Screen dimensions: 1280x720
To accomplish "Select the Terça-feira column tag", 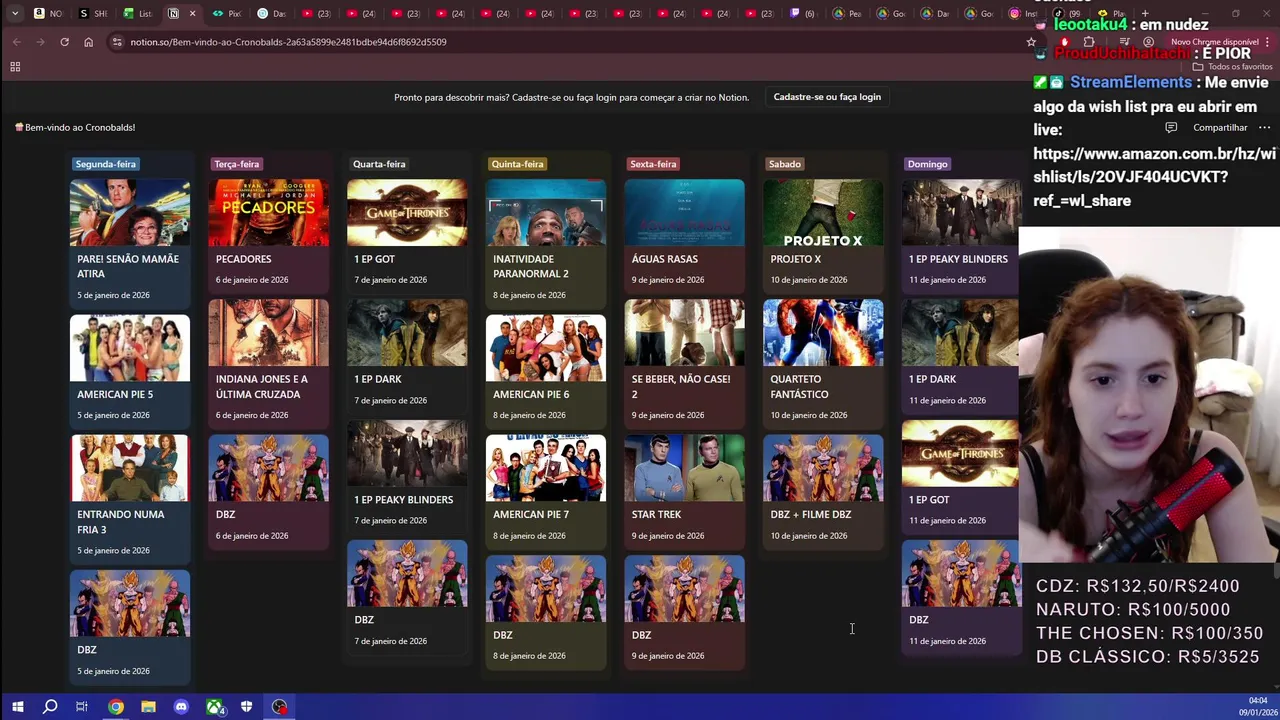I will [x=236, y=164].
